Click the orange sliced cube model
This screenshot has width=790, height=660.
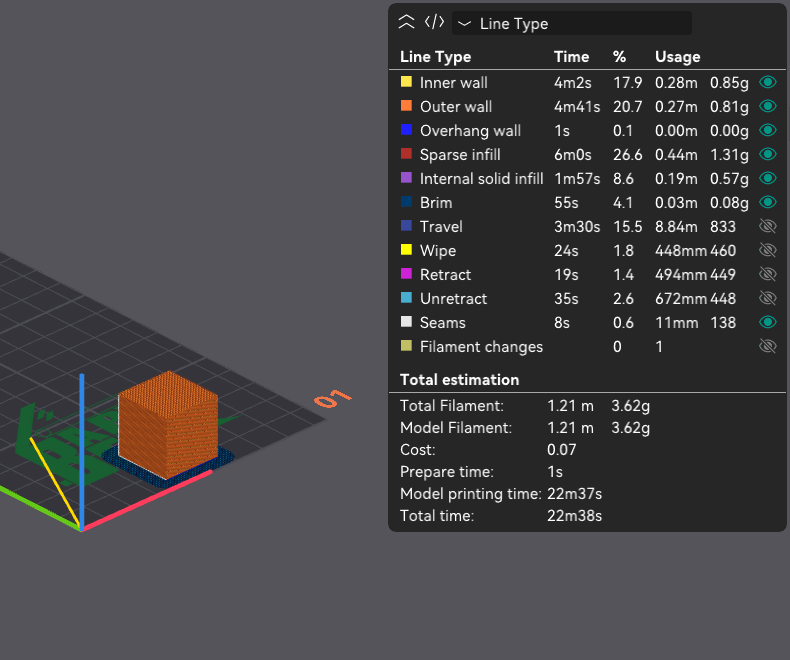pyautogui.click(x=168, y=424)
